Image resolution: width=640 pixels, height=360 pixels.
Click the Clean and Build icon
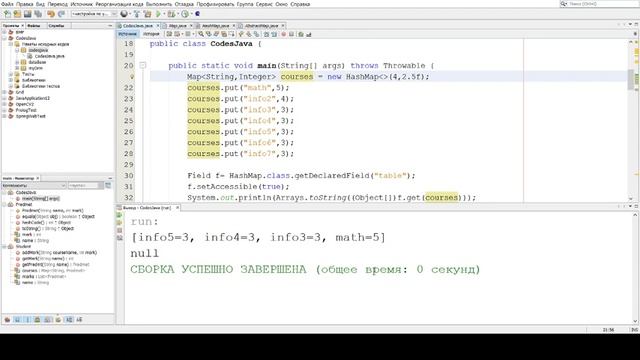(x=147, y=14)
